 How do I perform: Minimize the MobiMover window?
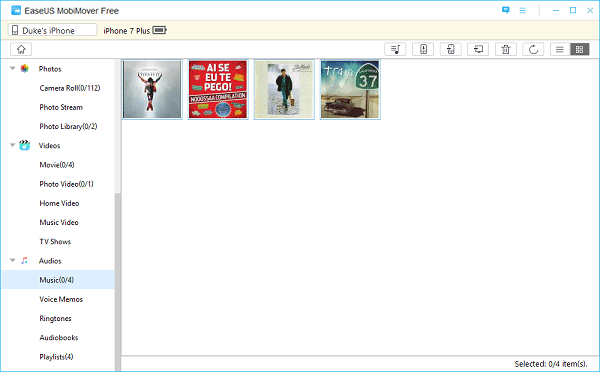click(556, 10)
